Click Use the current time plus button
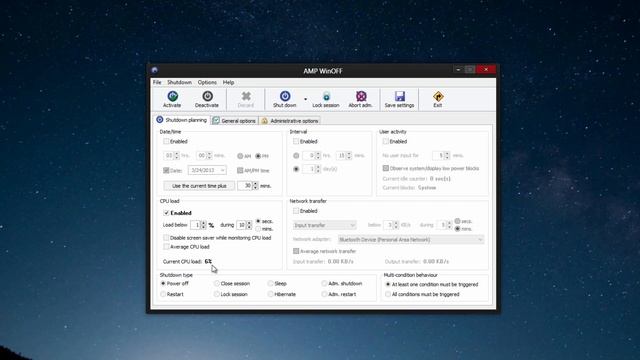 pos(199,186)
